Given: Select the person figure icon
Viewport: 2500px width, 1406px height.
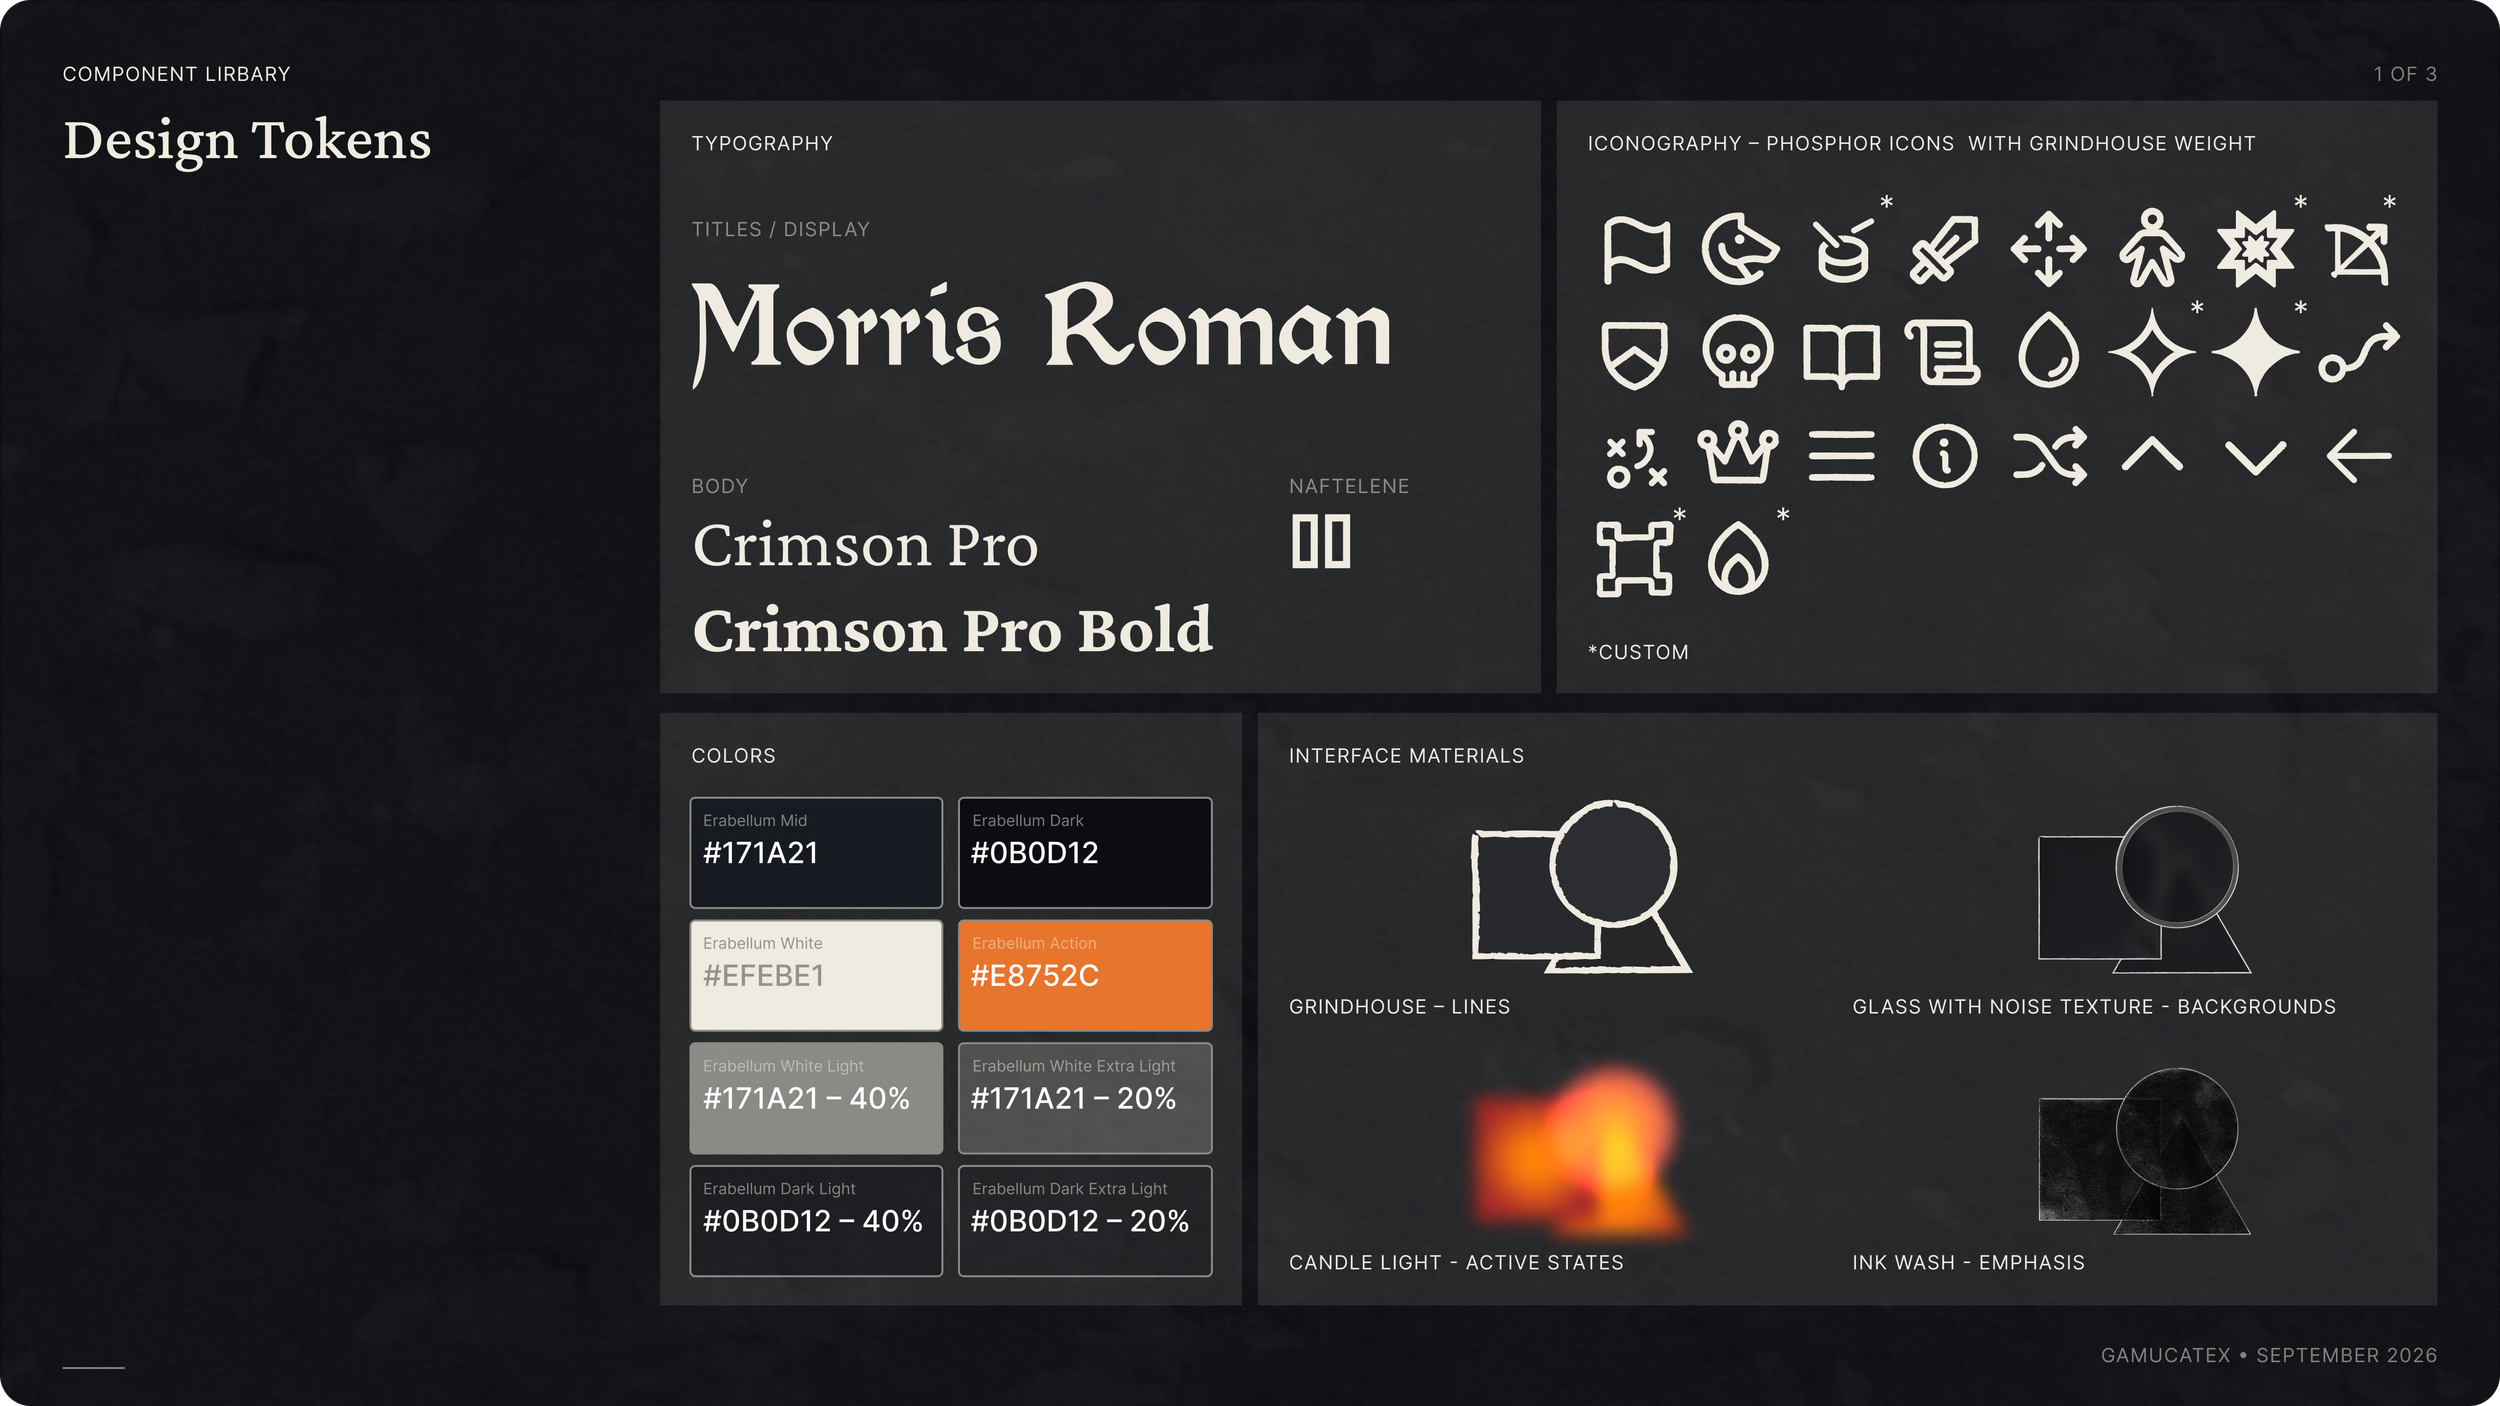Looking at the screenshot, I should click(2152, 248).
